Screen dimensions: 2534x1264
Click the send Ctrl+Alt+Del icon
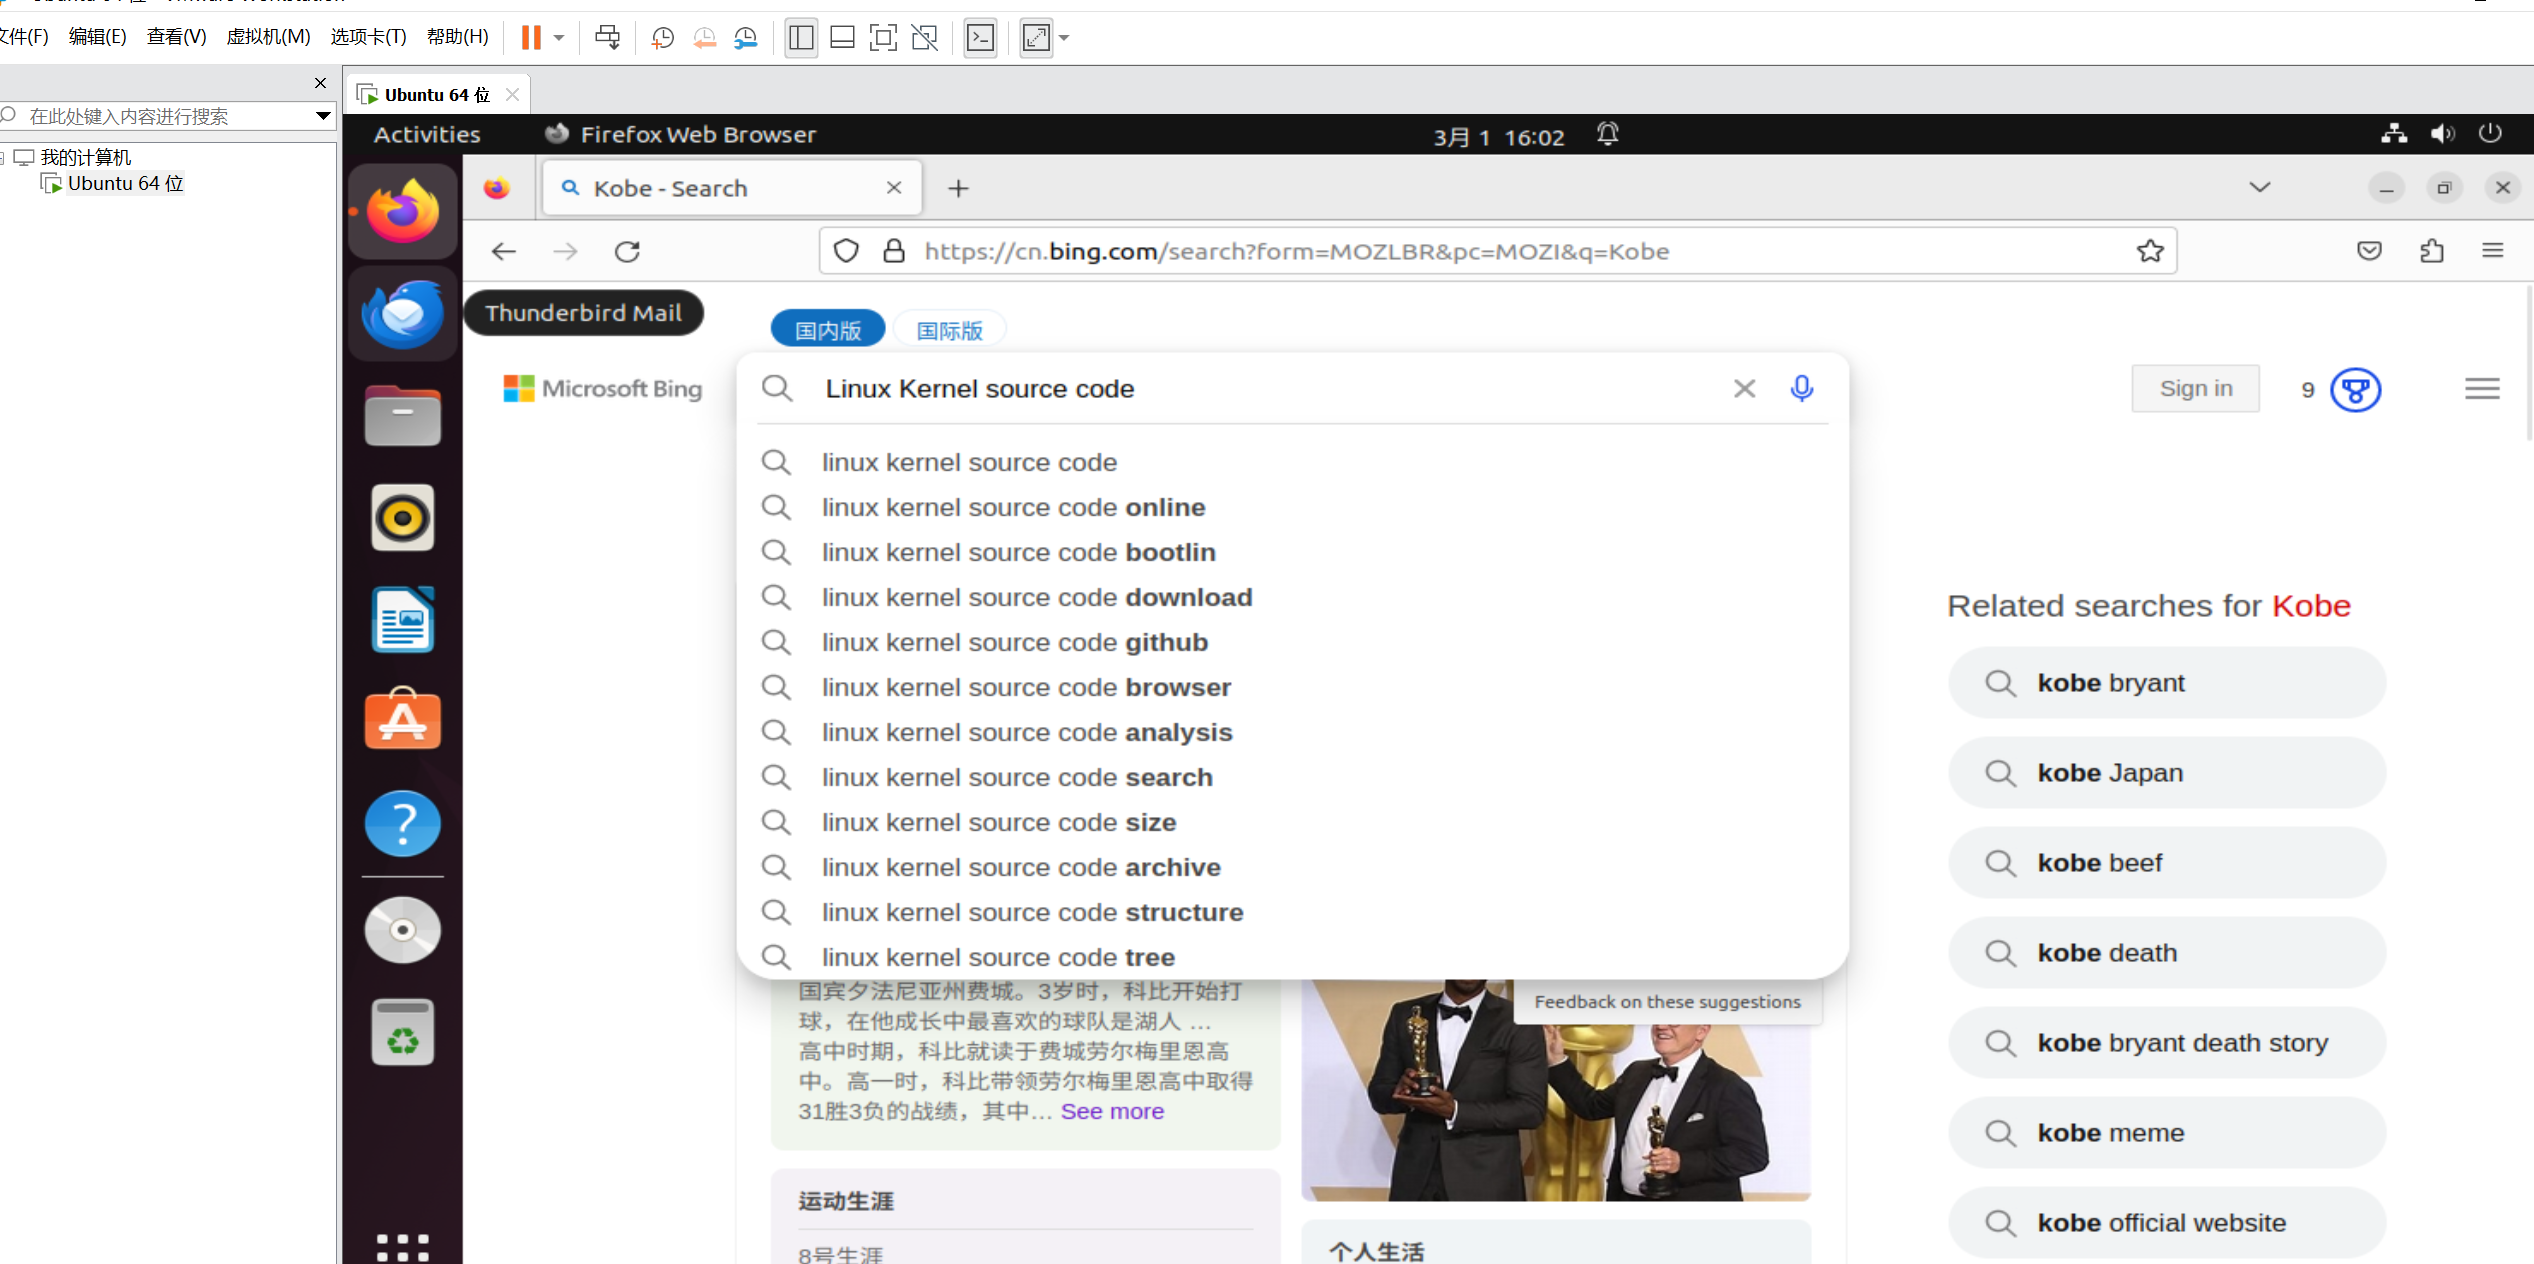tap(607, 38)
